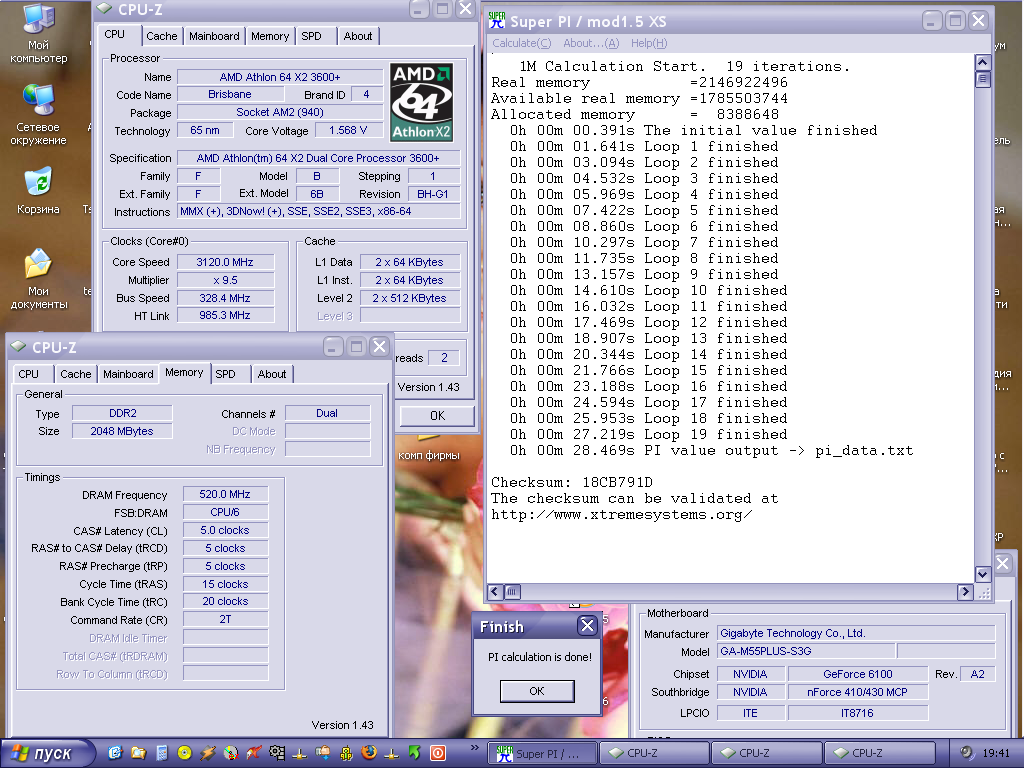The height and width of the screenshot is (768, 1024).
Task: Launch the Firefox quick launch icon
Action: coord(369,753)
